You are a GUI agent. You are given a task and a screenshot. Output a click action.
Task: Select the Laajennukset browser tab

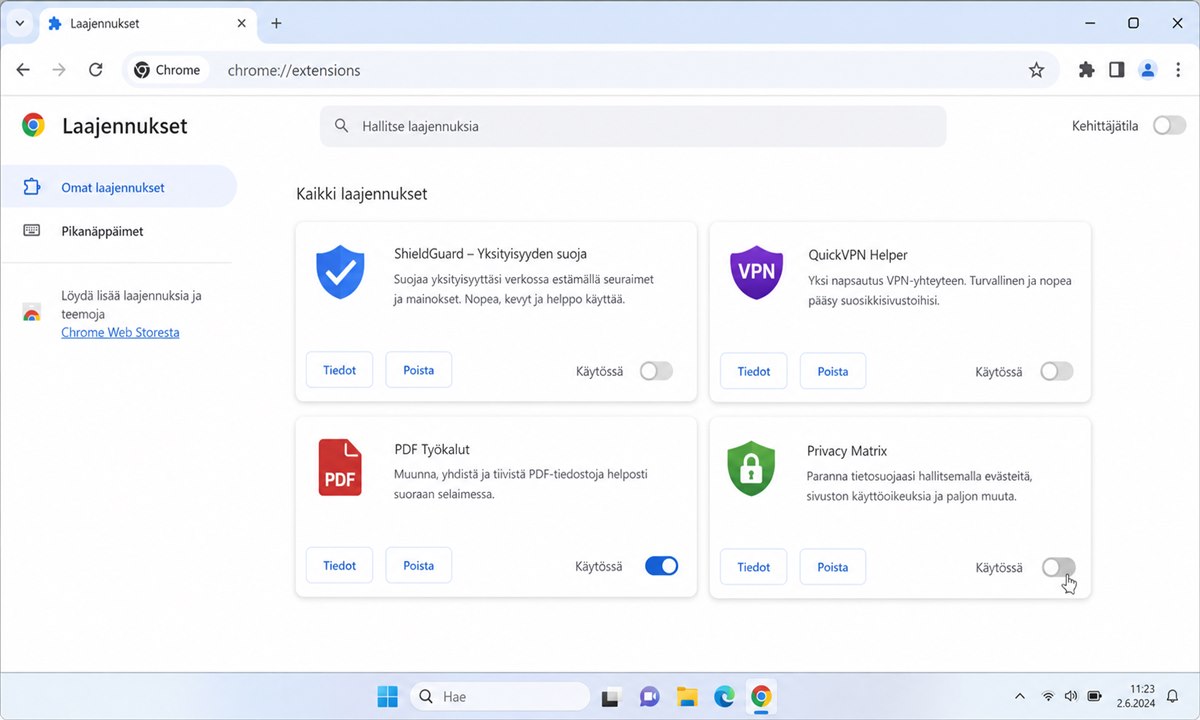click(147, 25)
